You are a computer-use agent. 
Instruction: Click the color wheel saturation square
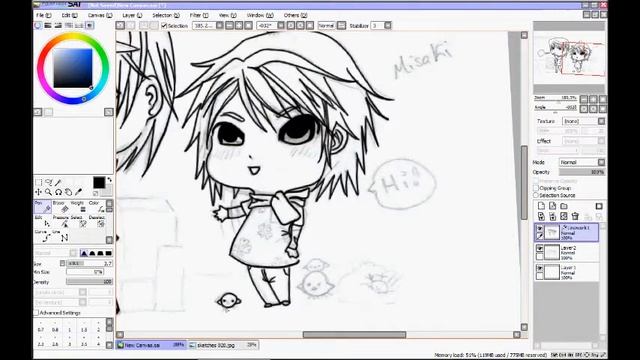73,68
